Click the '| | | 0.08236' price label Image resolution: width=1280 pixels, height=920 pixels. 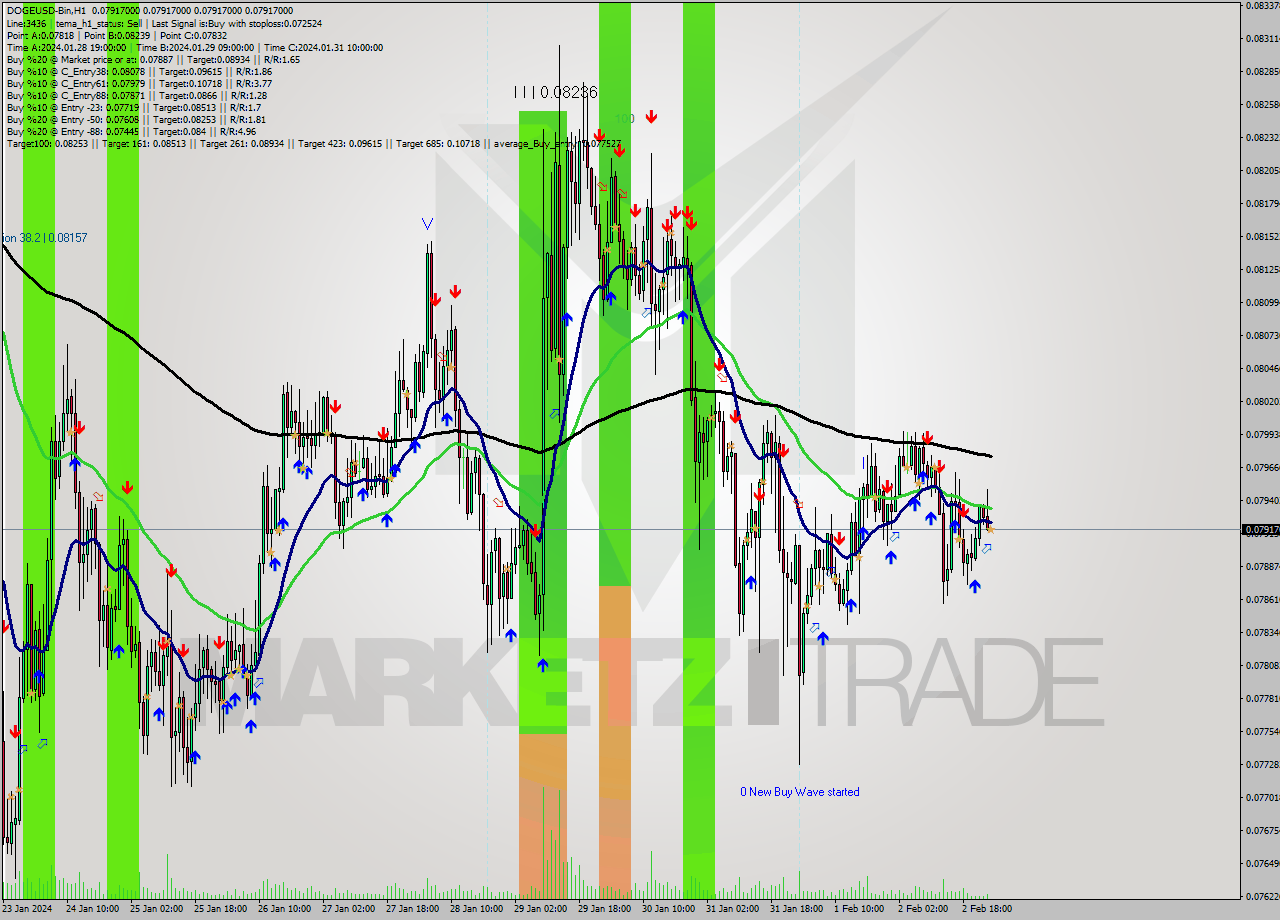coord(555,92)
